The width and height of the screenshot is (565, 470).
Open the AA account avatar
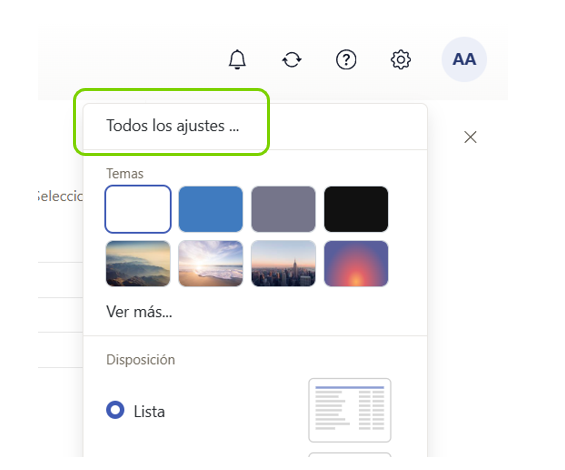coord(464,59)
